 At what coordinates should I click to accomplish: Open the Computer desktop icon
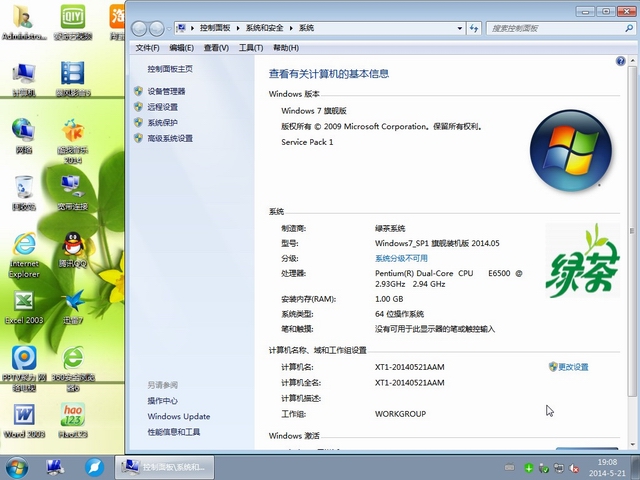[24, 80]
